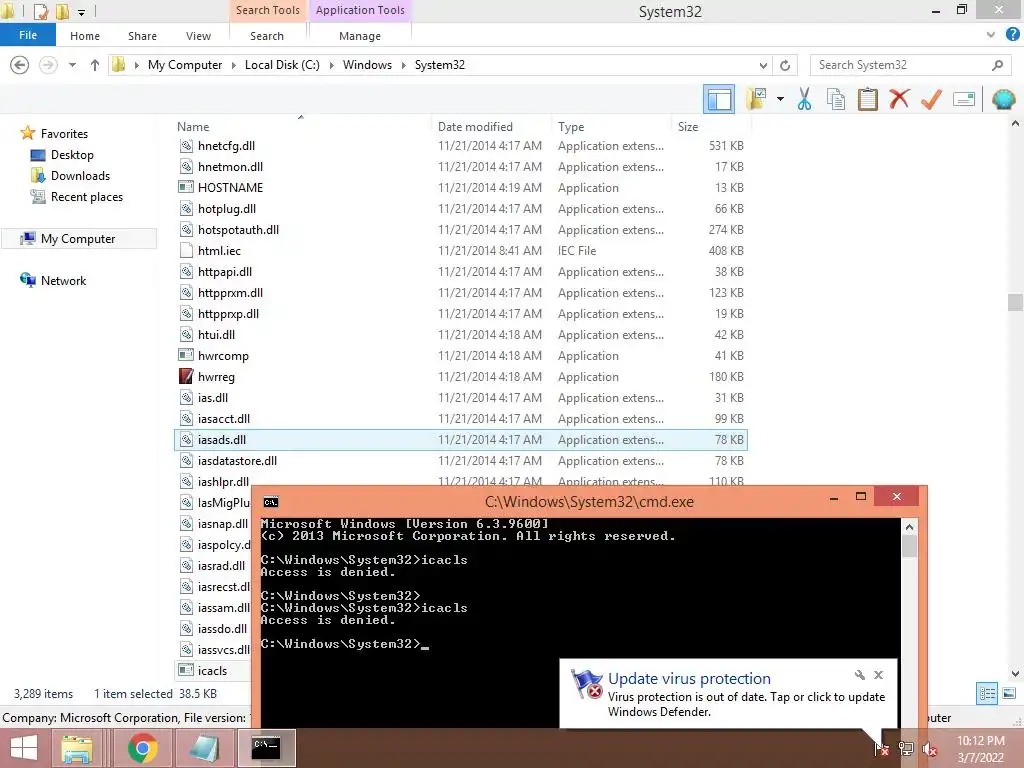Select Network in navigation pane

63,281
